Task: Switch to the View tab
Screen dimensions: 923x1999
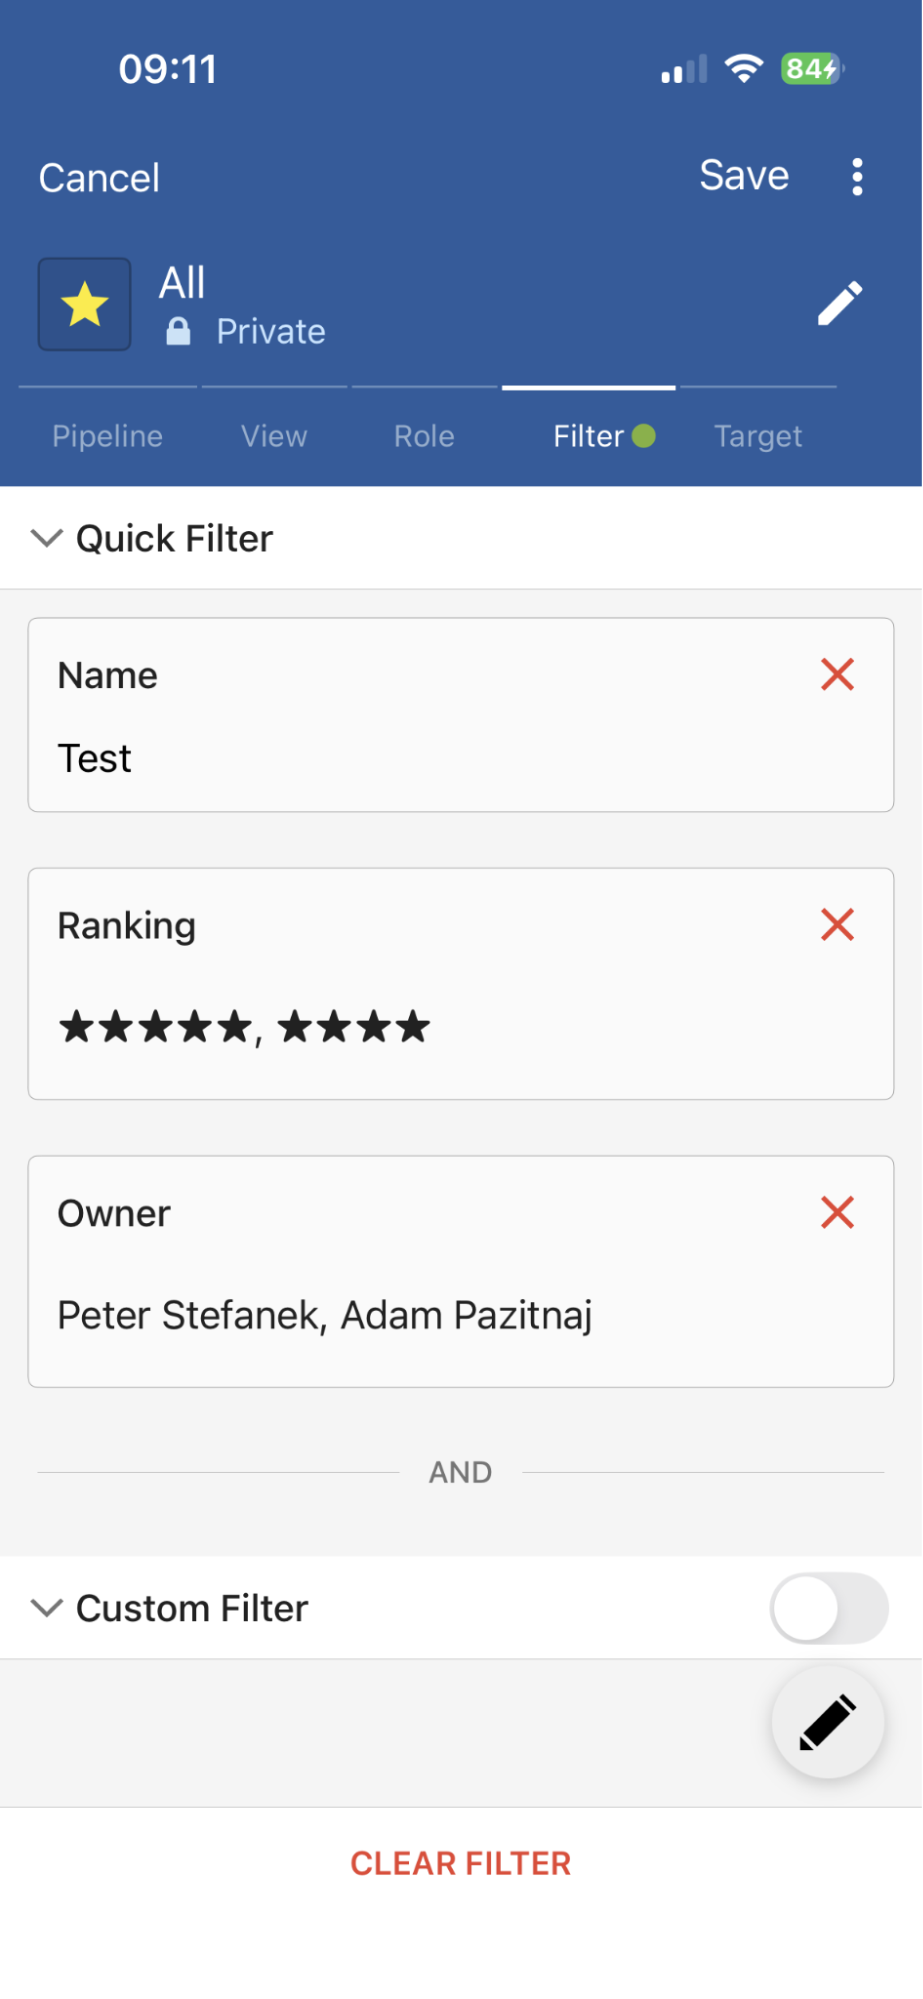Action: point(274,436)
